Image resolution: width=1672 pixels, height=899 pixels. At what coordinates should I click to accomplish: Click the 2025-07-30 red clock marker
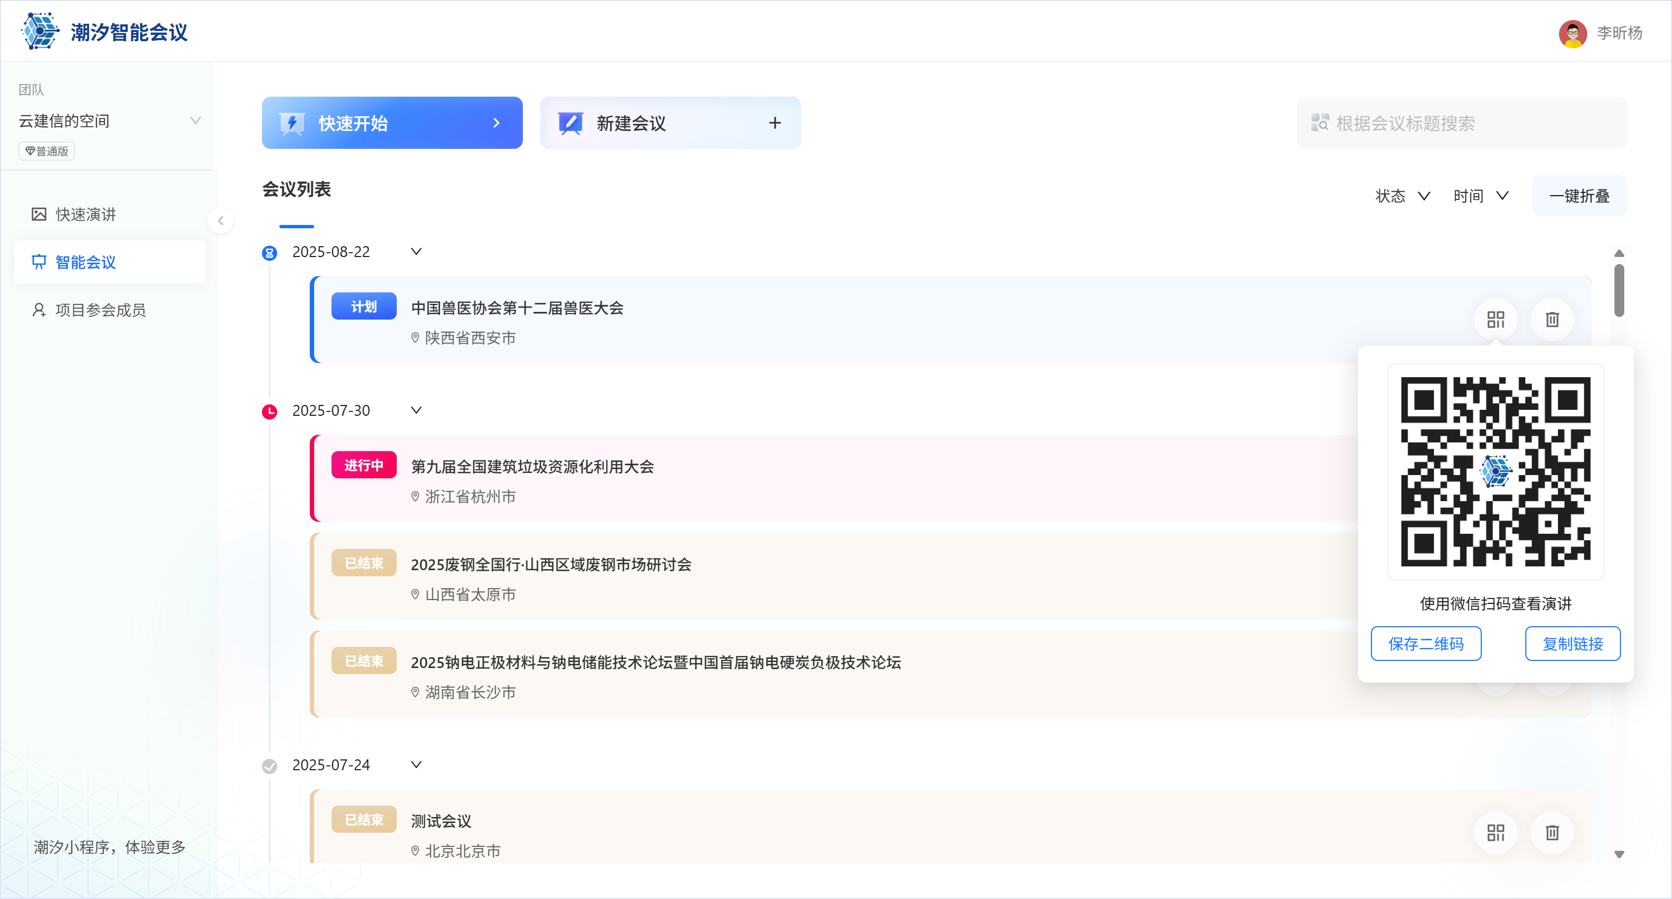[x=269, y=412]
